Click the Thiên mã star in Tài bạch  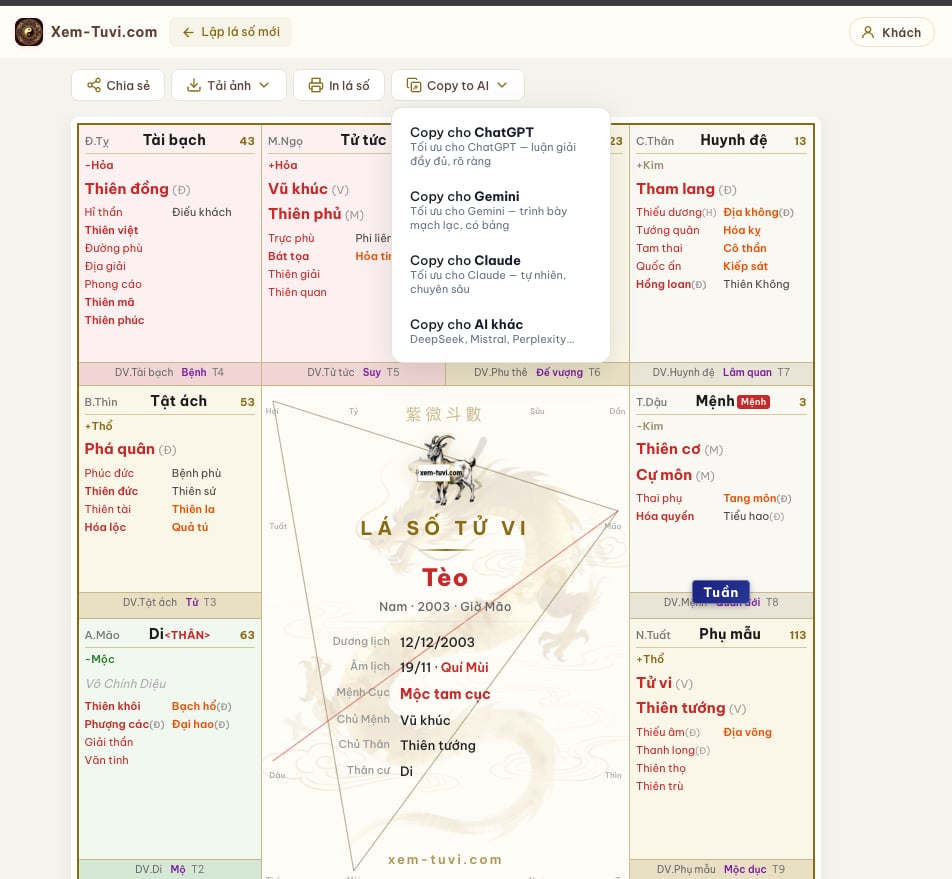click(109, 302)
